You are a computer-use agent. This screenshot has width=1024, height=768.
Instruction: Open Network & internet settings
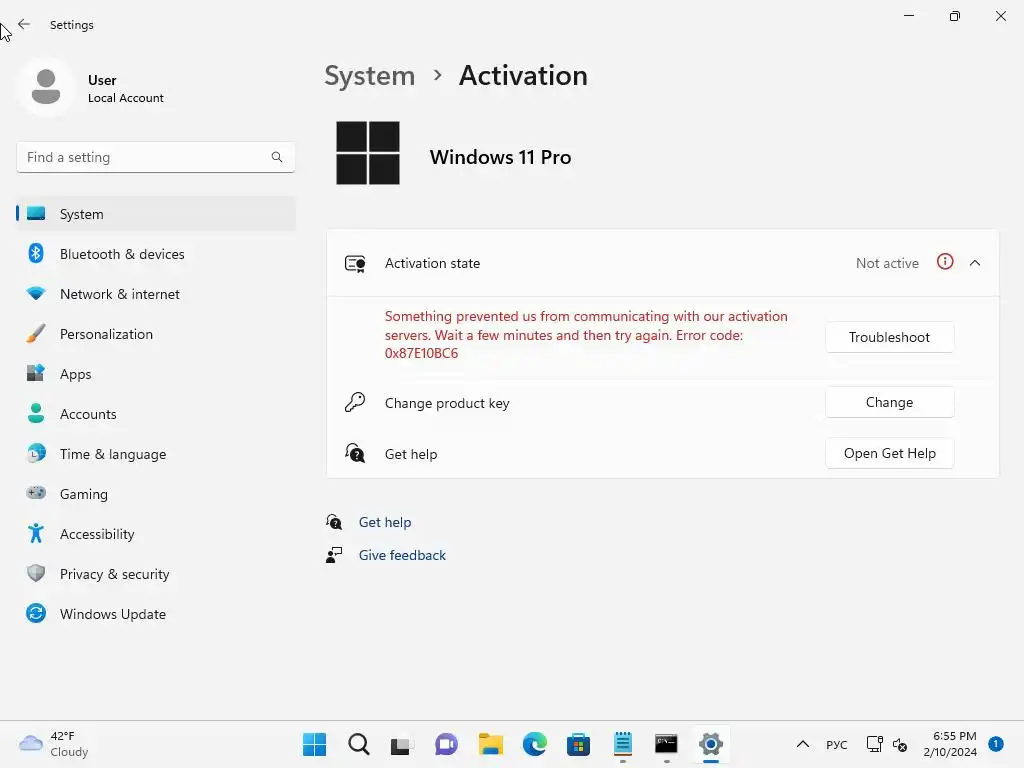pos(156,294)
